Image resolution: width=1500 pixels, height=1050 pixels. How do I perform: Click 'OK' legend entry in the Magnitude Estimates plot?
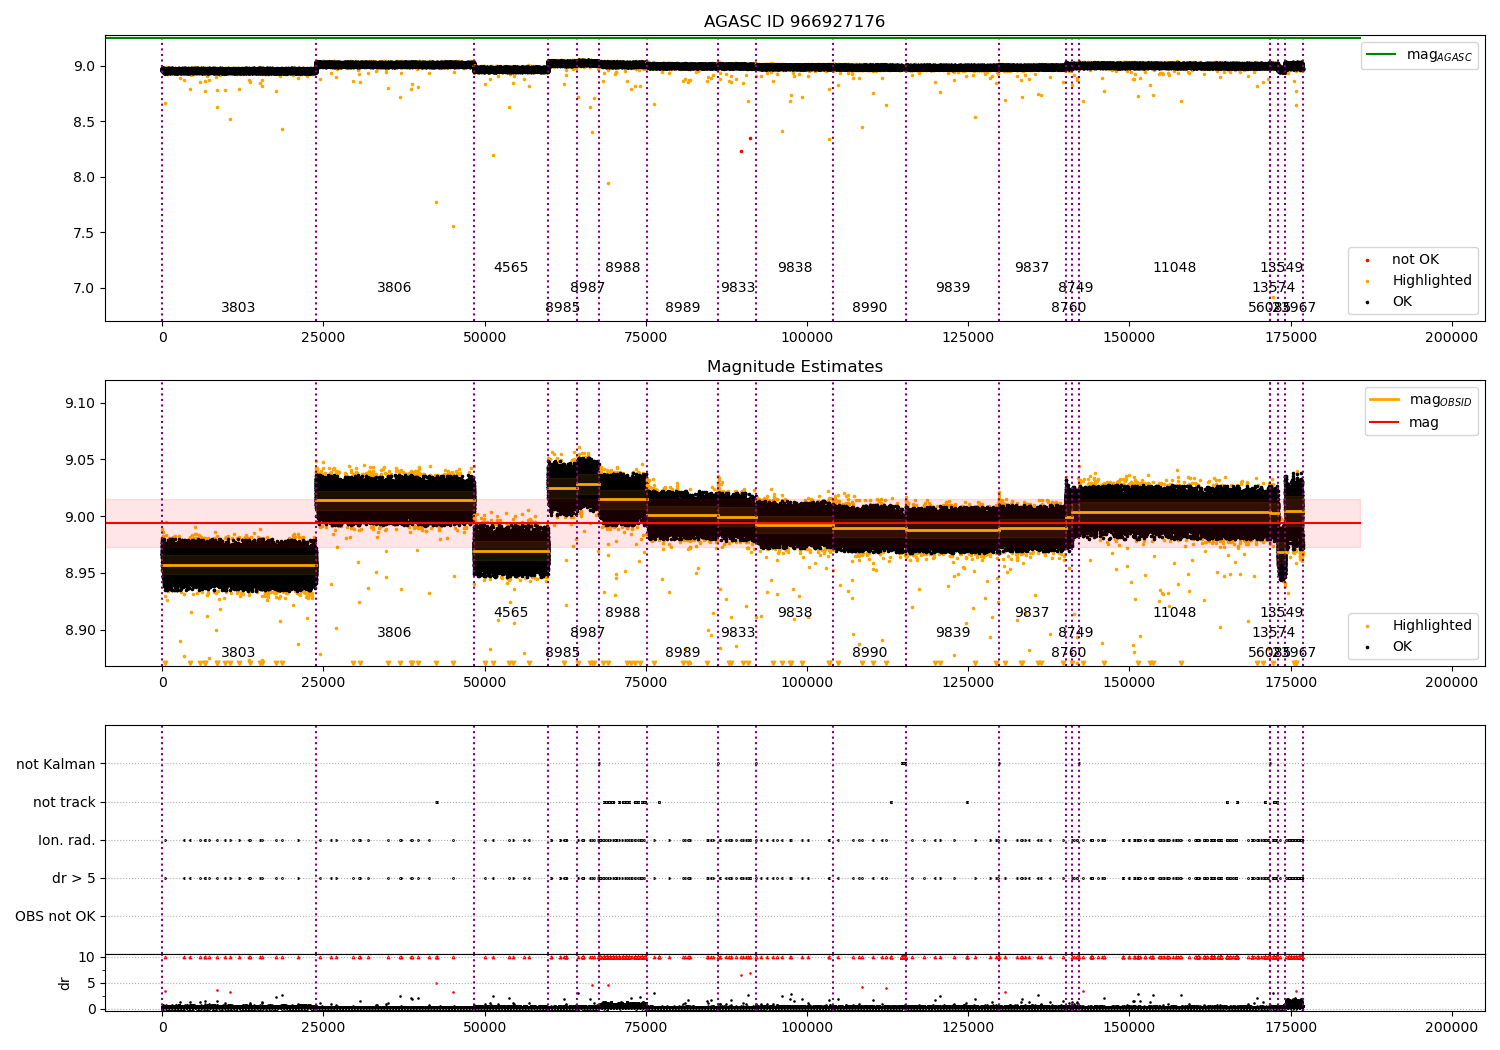click(x=1390, y=647)
